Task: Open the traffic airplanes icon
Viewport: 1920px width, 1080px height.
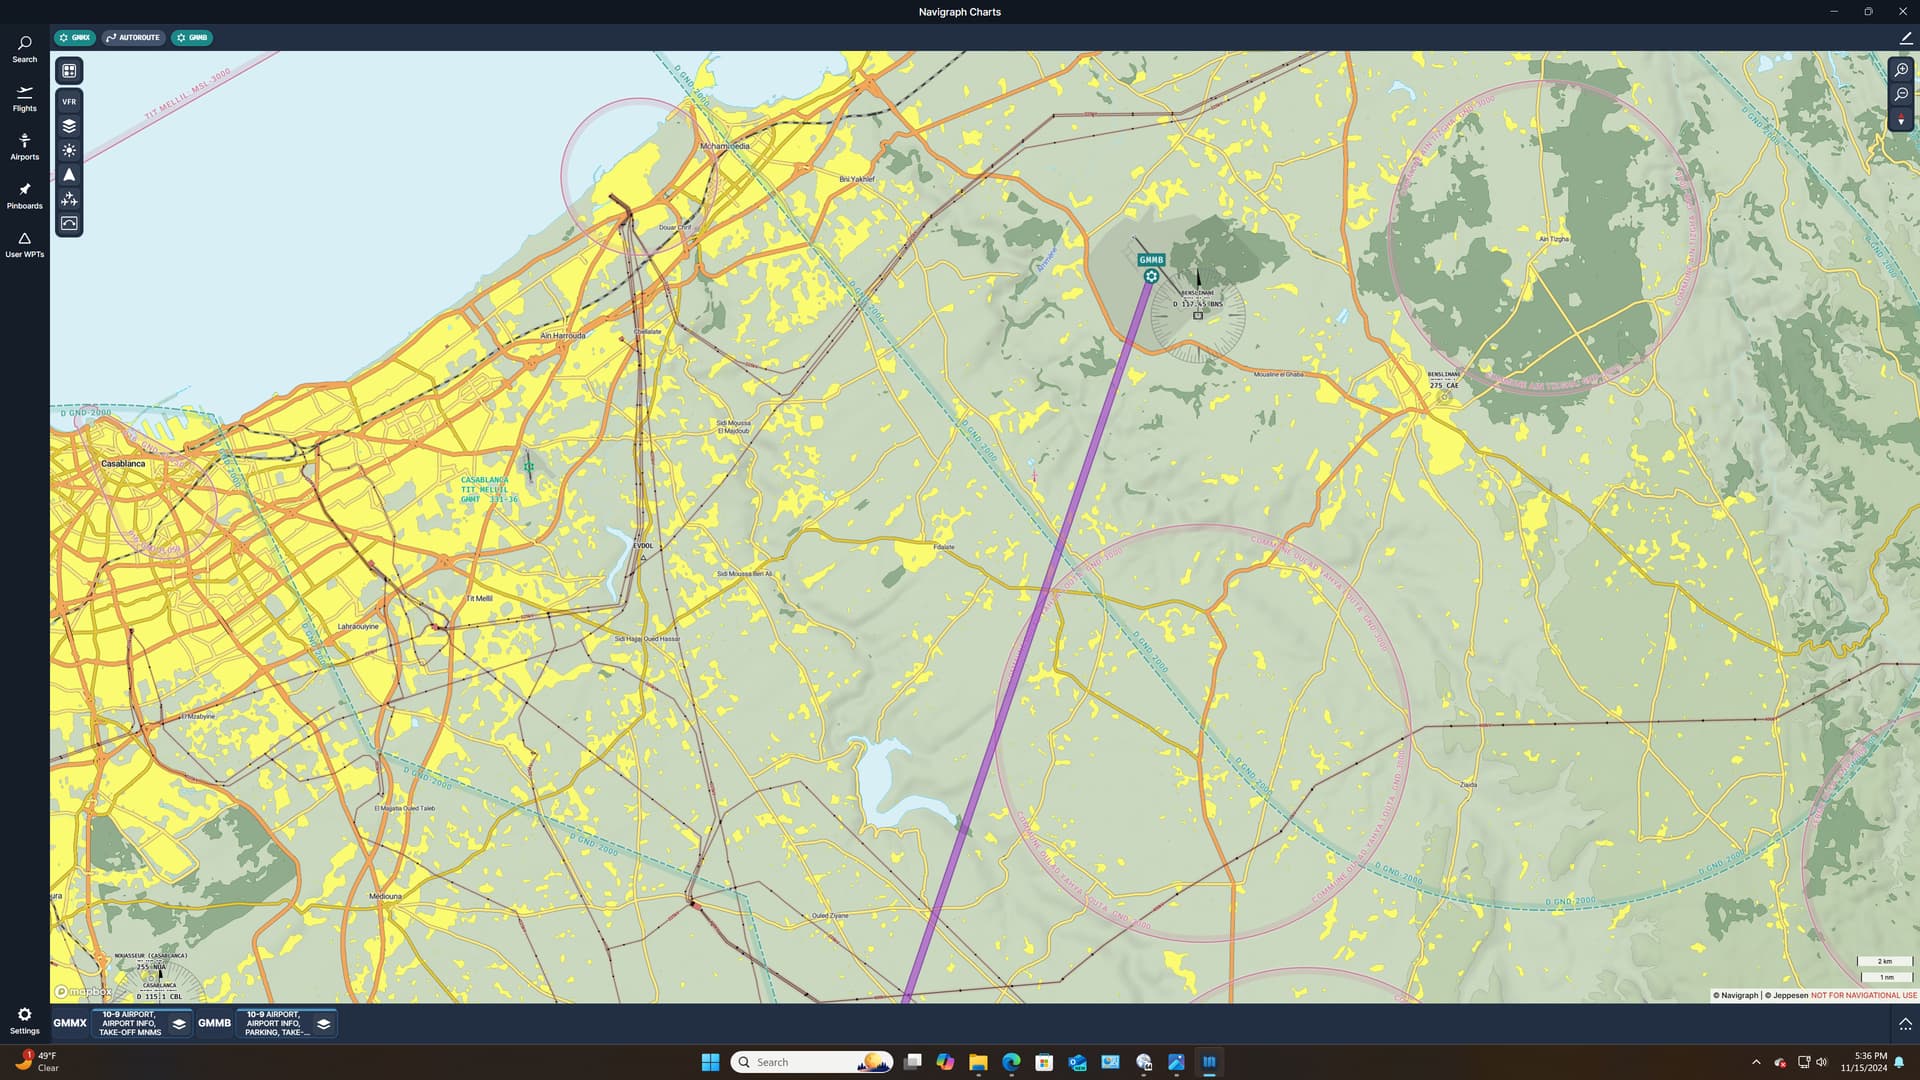Action: point(69,199)
